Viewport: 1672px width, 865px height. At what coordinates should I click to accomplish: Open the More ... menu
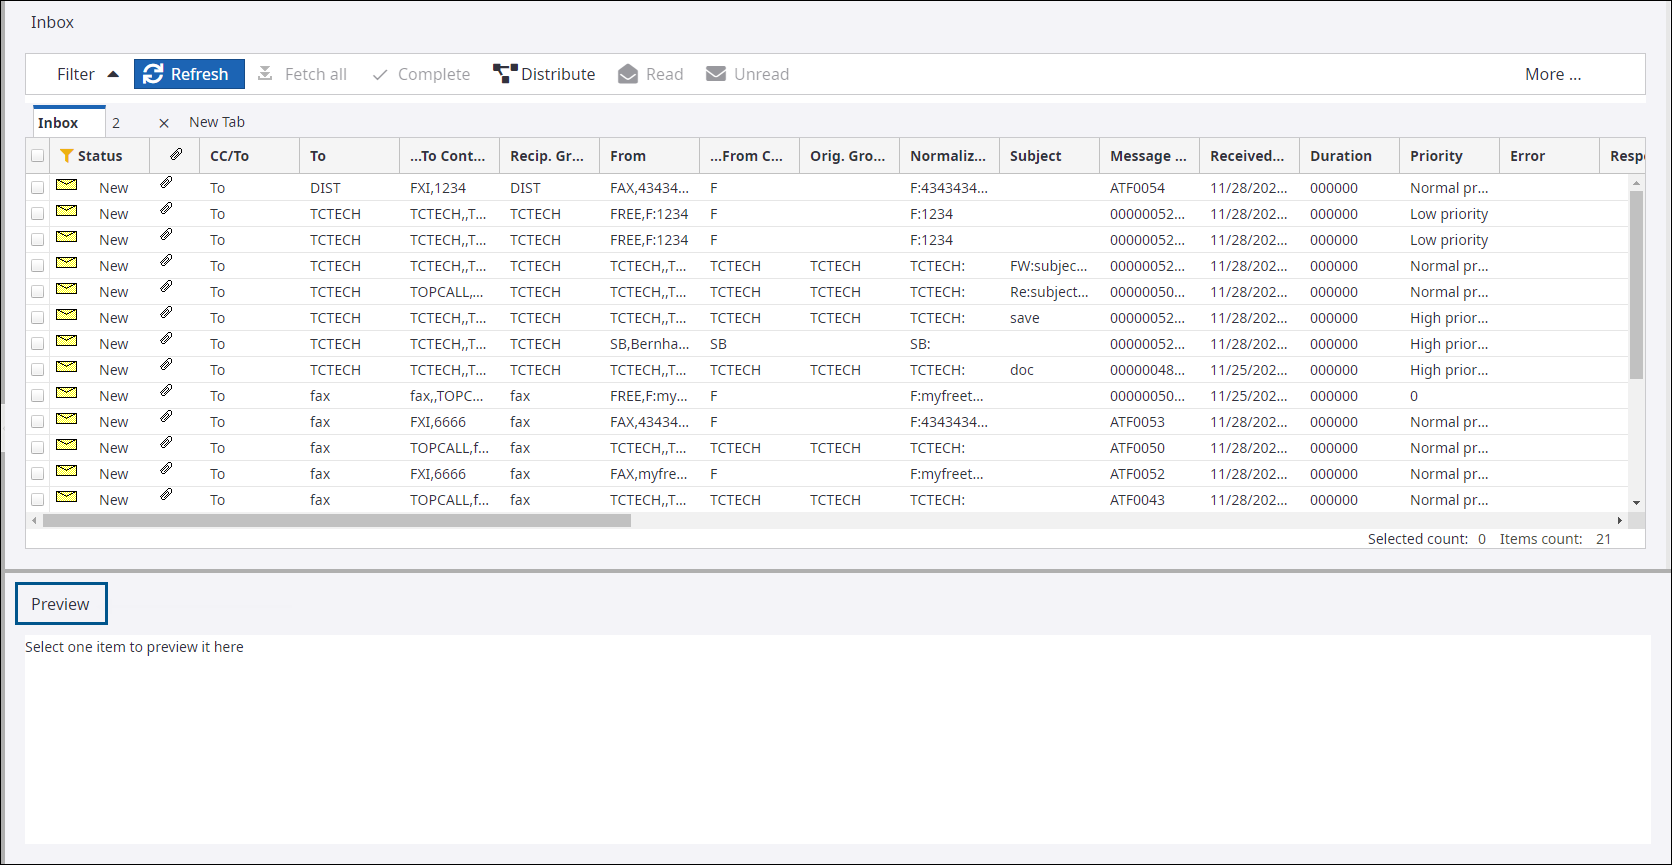pos(1552,74)
